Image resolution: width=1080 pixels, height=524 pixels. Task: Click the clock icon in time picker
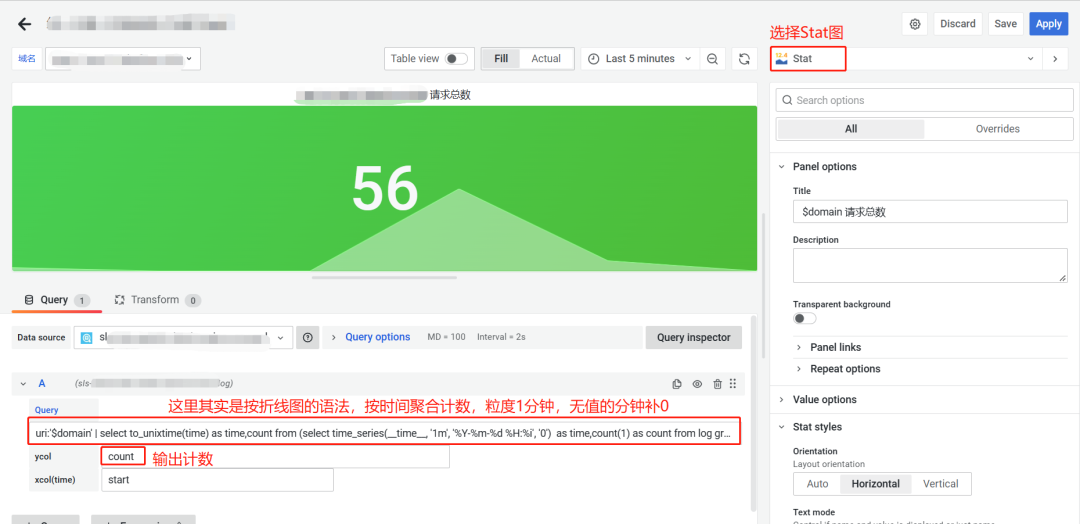[593, 59]
